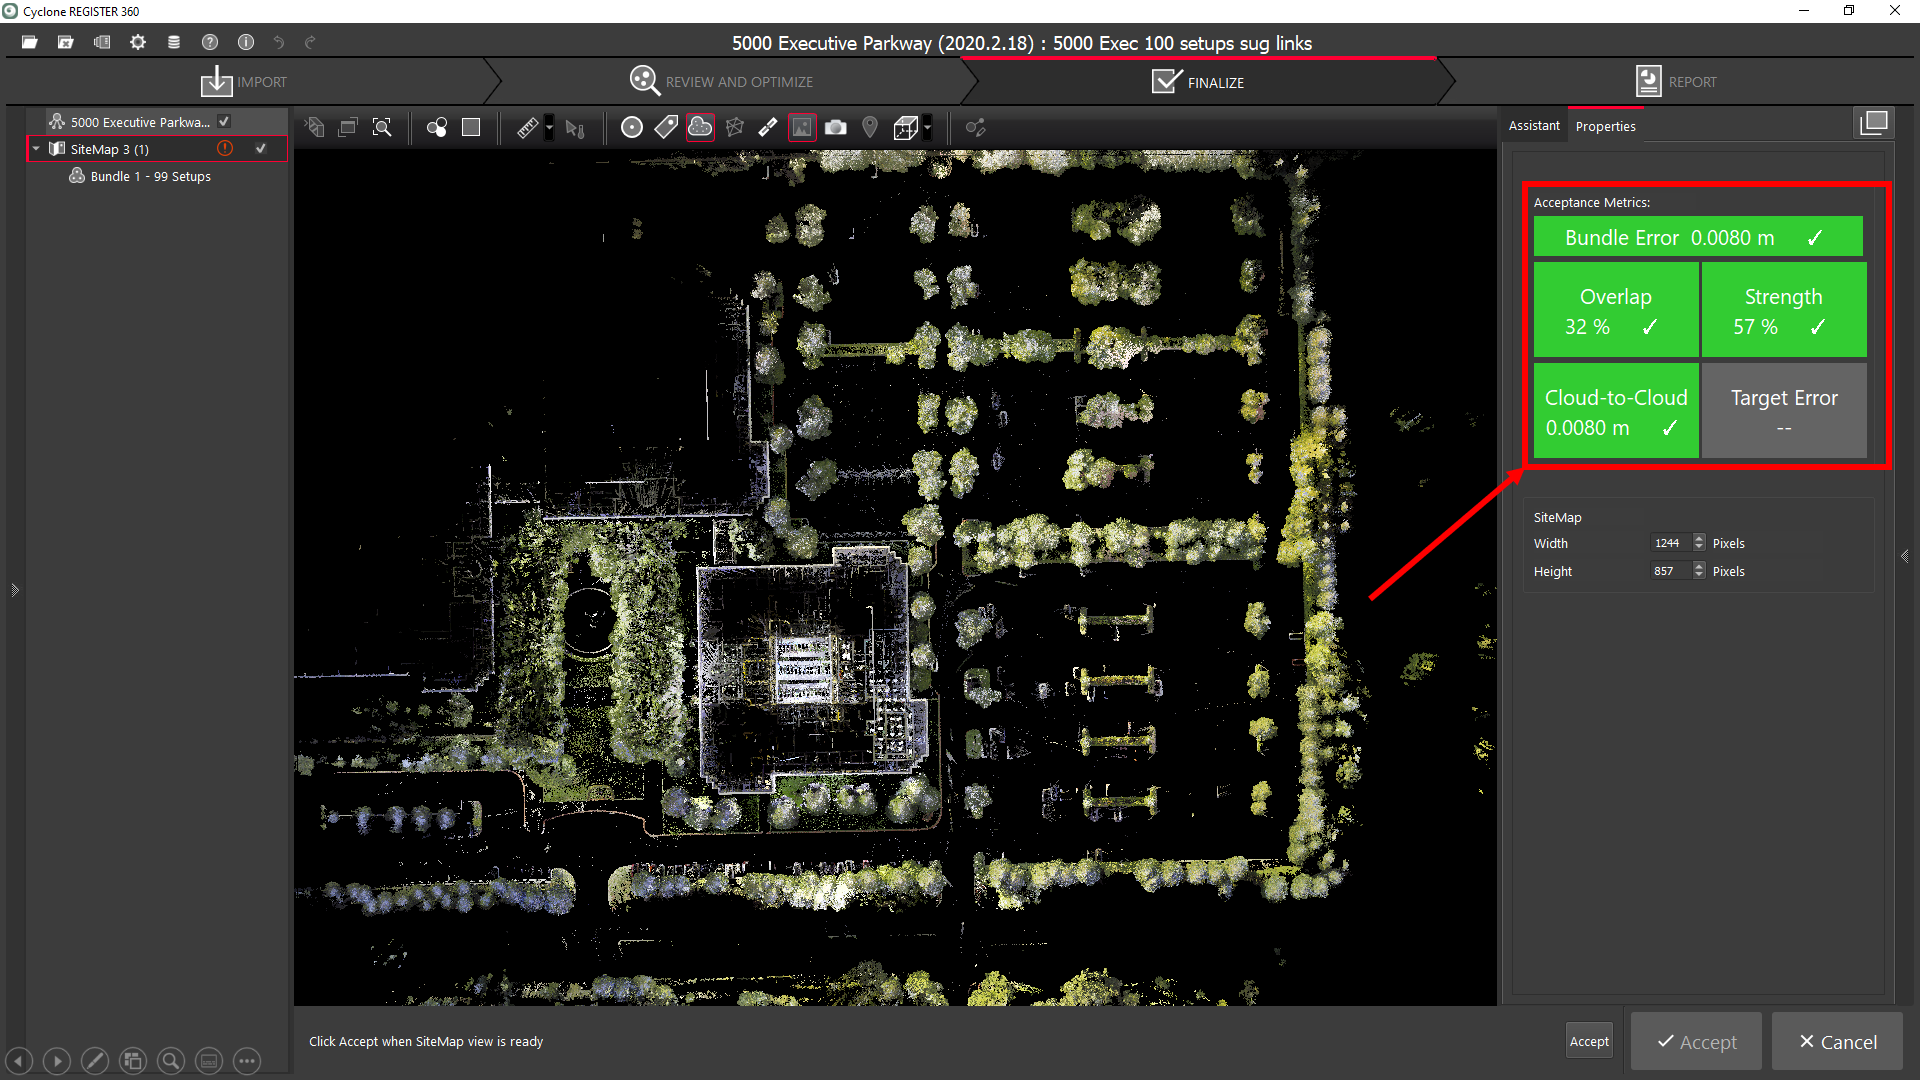This screenshot has width=1920, height=1080.
Task: Click the Cancel button
Action: click(1838, 1042)
